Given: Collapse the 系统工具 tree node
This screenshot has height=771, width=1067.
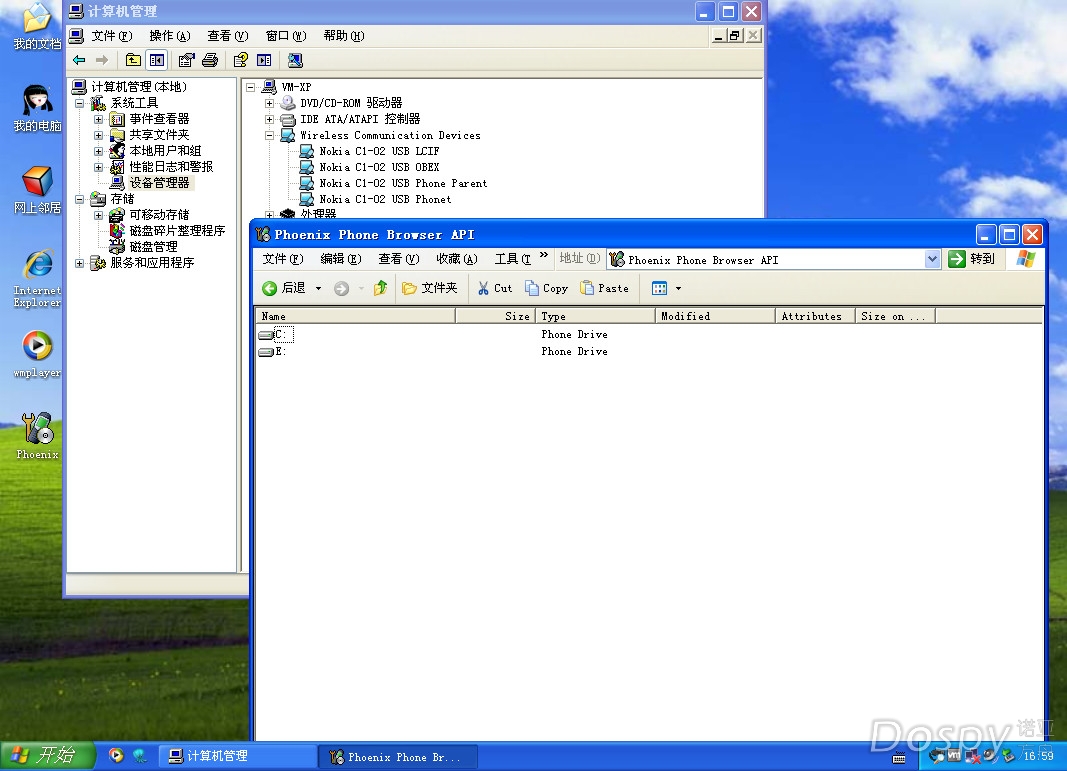Looking at the screenshot, I should [x=80, y=103].
